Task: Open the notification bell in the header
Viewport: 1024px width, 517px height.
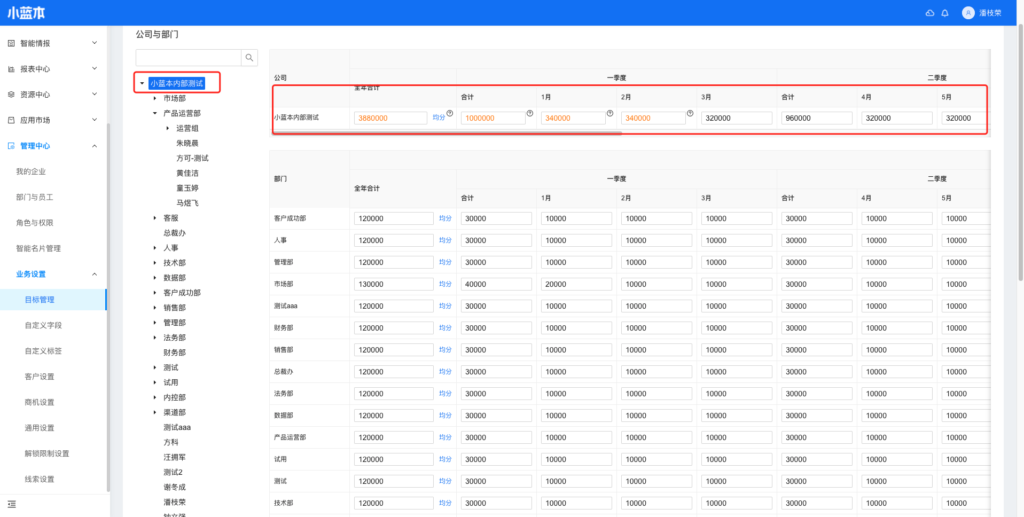Action: pyautogui.click(x=944, y=13)
